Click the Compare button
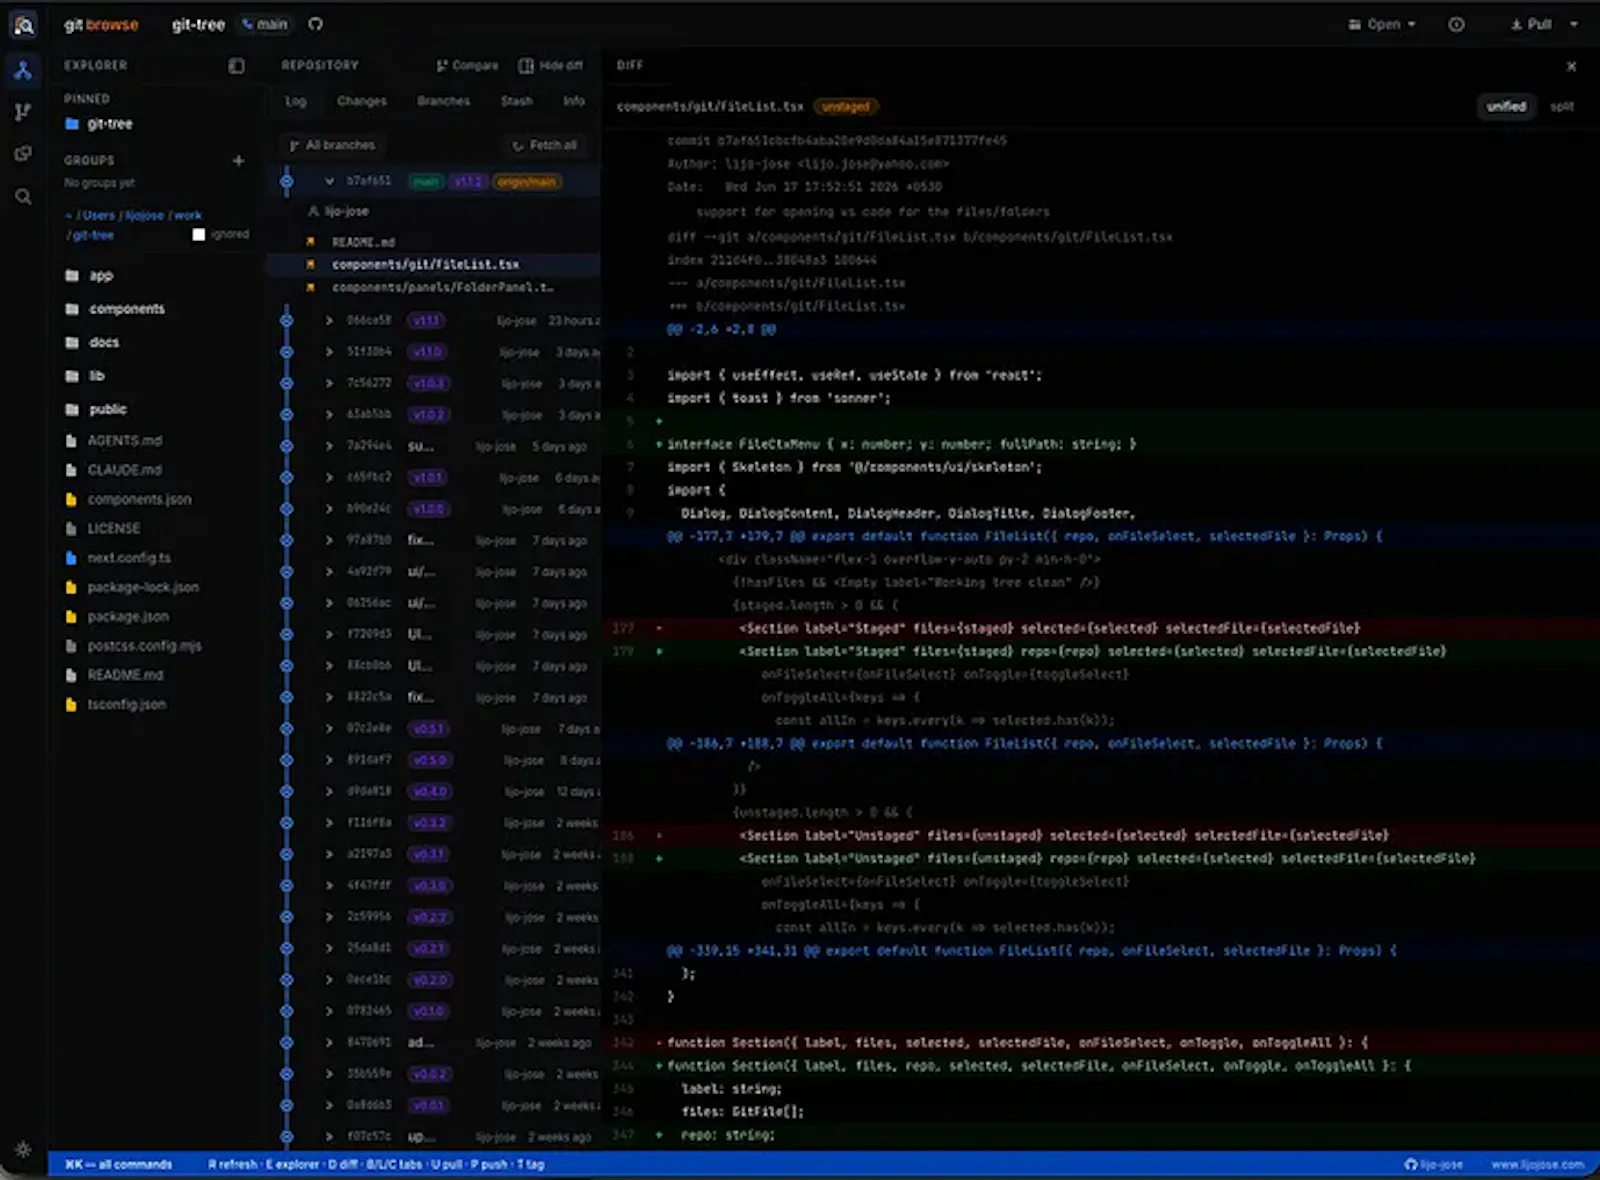1600x1180 pixels. pos(467,66)
